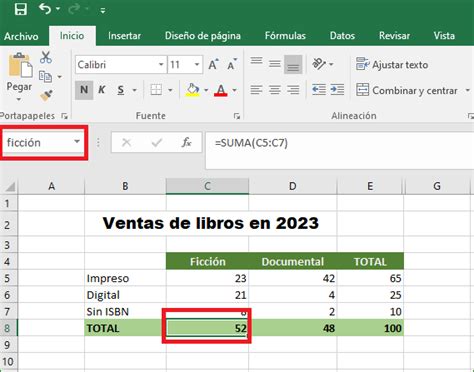
Task: Align text to bottom of cell
Action: click(x=293, y=64)
